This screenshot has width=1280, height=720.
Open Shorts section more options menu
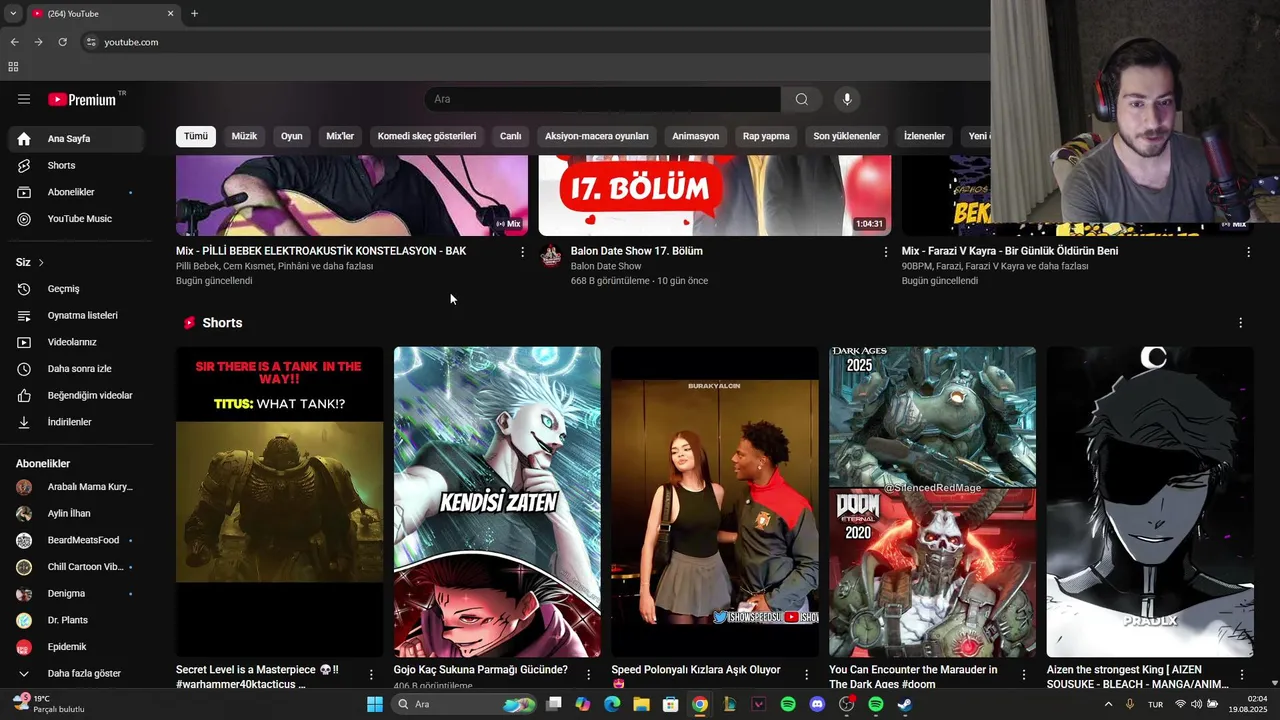click(1240, 323)
